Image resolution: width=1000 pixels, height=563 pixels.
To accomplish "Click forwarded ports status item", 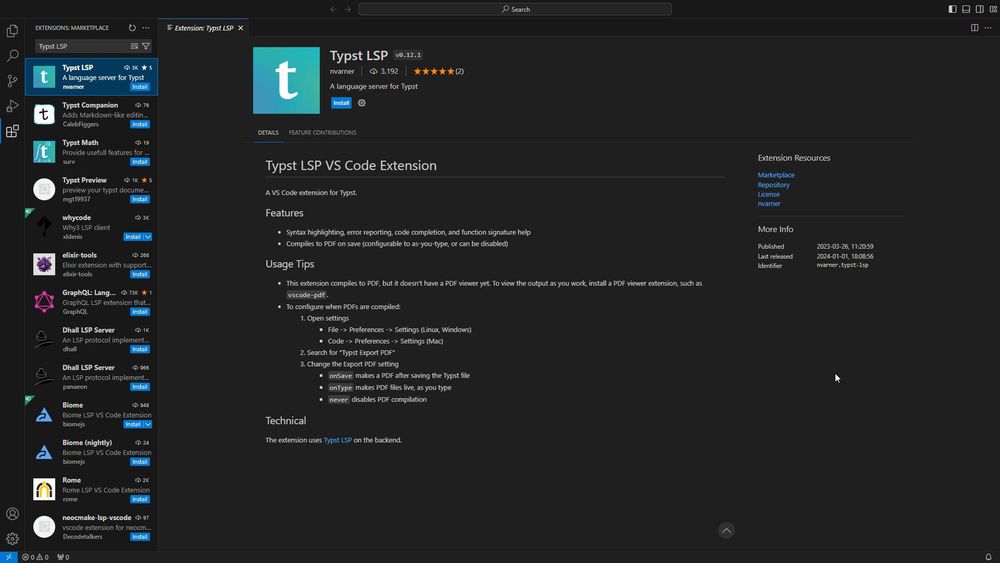I will (63, 557).
